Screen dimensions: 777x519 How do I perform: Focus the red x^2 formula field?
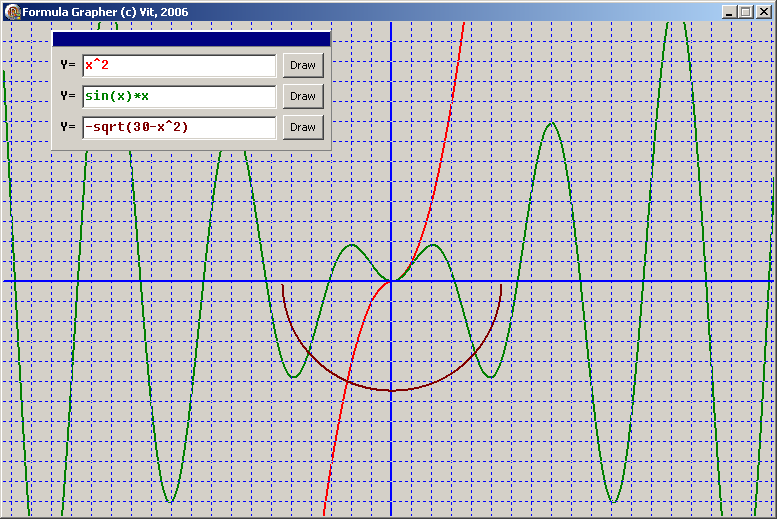pyautogui.click(x=178, y=65)
